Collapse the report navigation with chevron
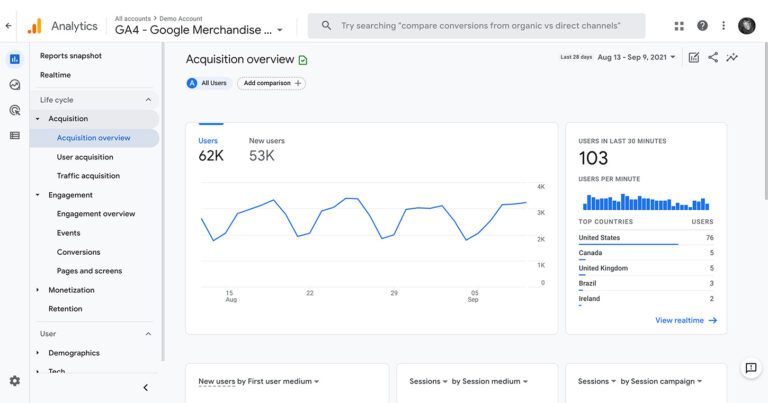This screenshot has width=768, height=403. pos(145,387)
